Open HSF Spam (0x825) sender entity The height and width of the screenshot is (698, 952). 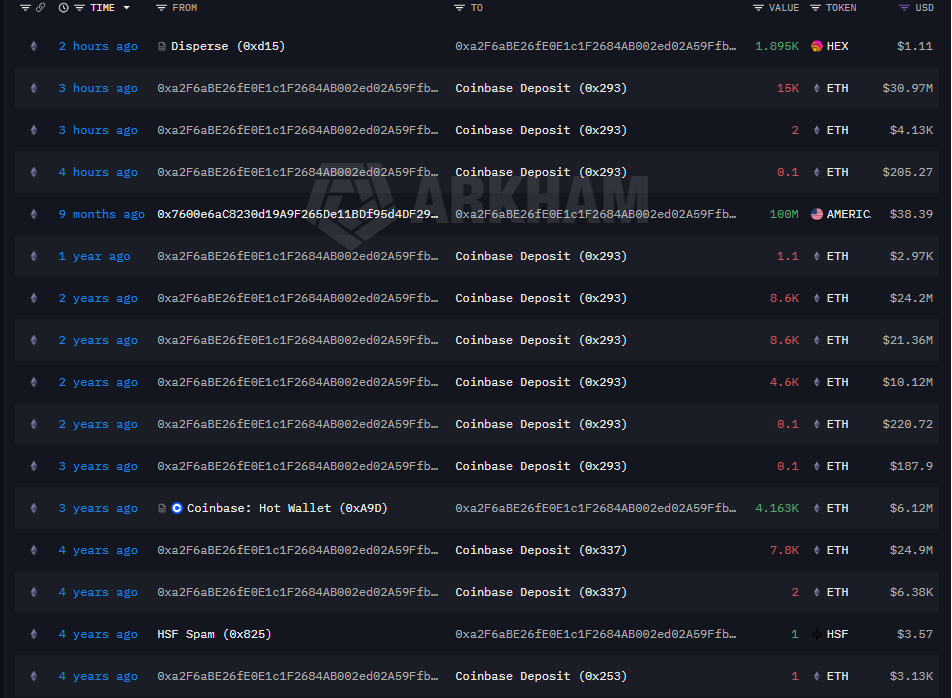[x=214, y=634]
